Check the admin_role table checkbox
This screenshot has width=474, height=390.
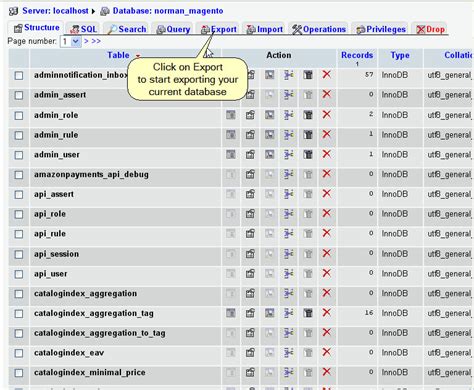pos(19,116)
